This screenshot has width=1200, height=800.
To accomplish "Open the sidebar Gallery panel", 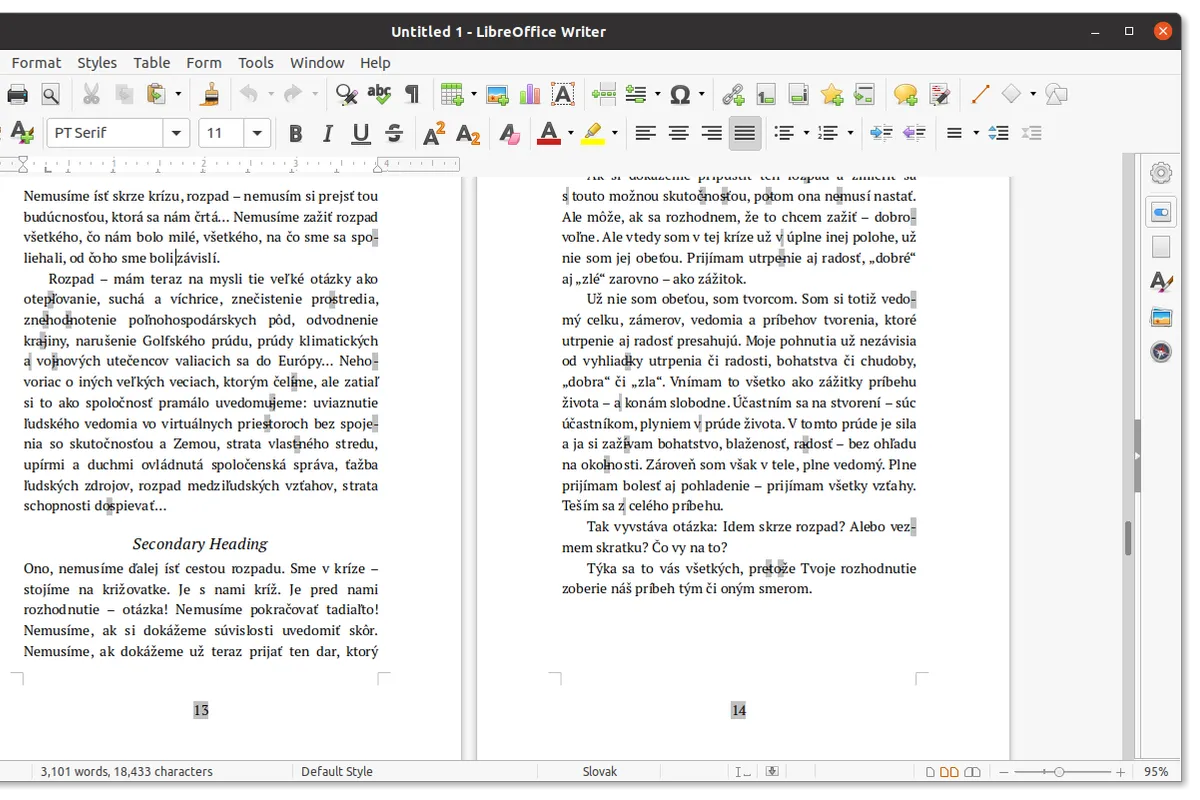I will (x=1160, y=318).
